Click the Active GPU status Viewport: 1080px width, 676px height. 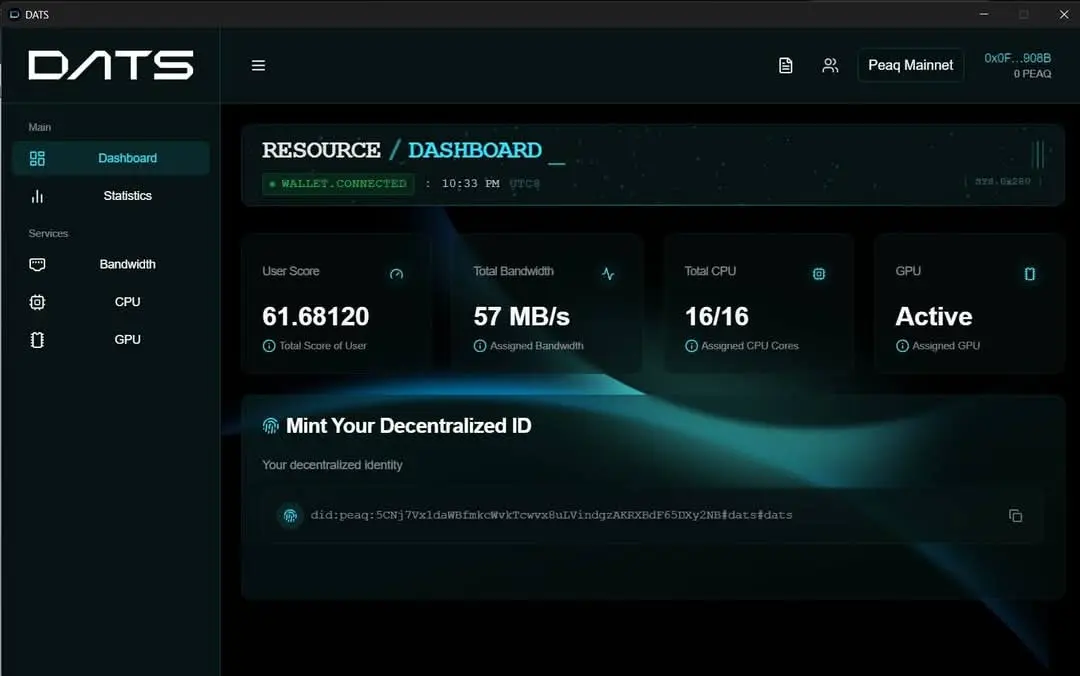(934, 316)
